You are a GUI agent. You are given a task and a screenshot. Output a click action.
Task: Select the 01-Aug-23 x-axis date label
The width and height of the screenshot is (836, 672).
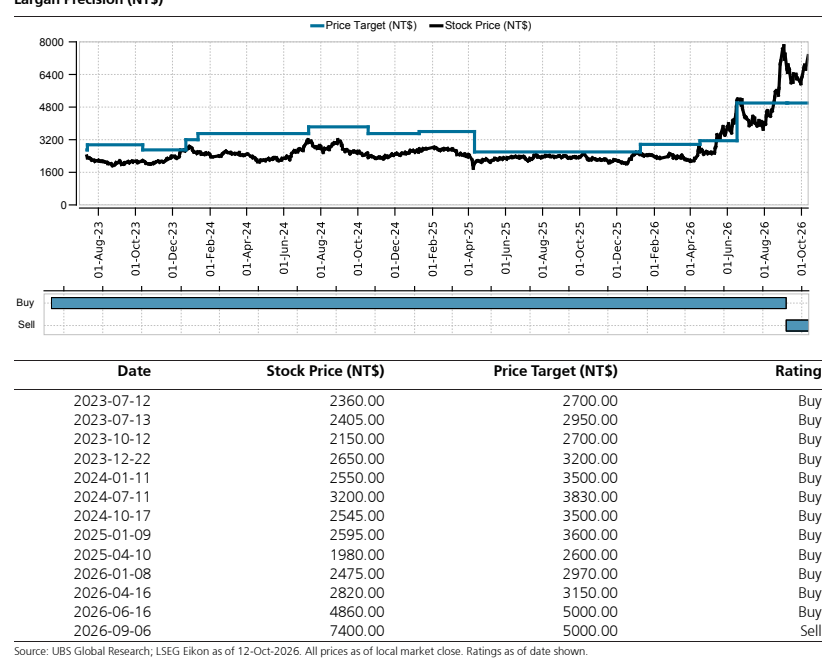(99, 250)
